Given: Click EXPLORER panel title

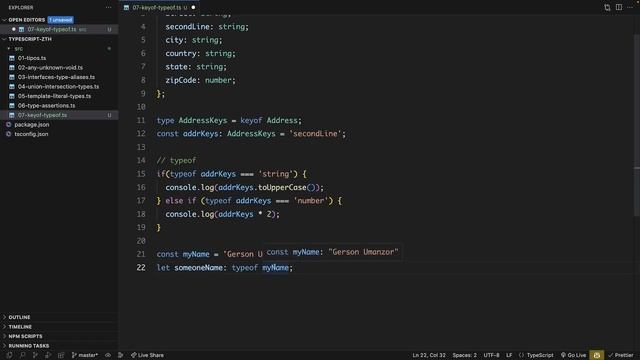Looking at the screenshot, I should point(21,7).
